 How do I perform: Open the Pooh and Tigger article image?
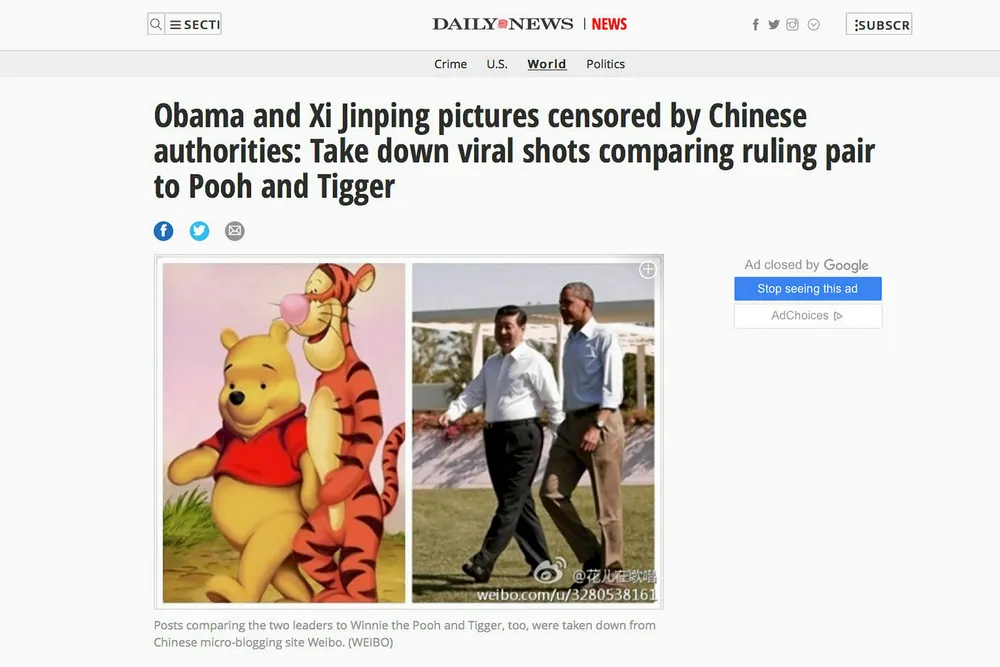(409, 432)
